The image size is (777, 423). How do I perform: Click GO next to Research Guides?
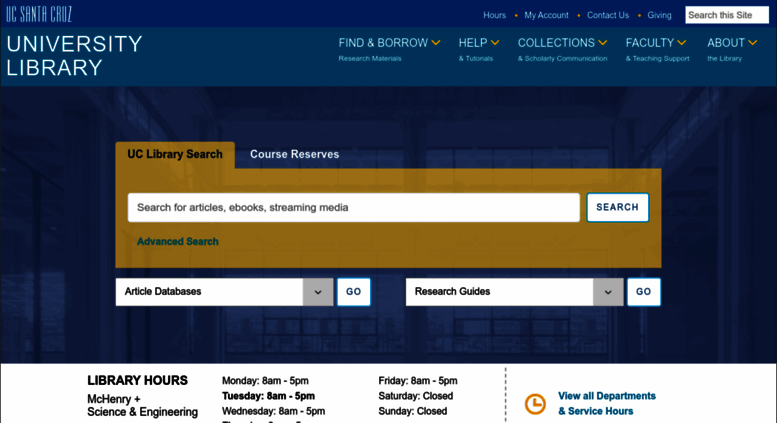coord(643,292)
